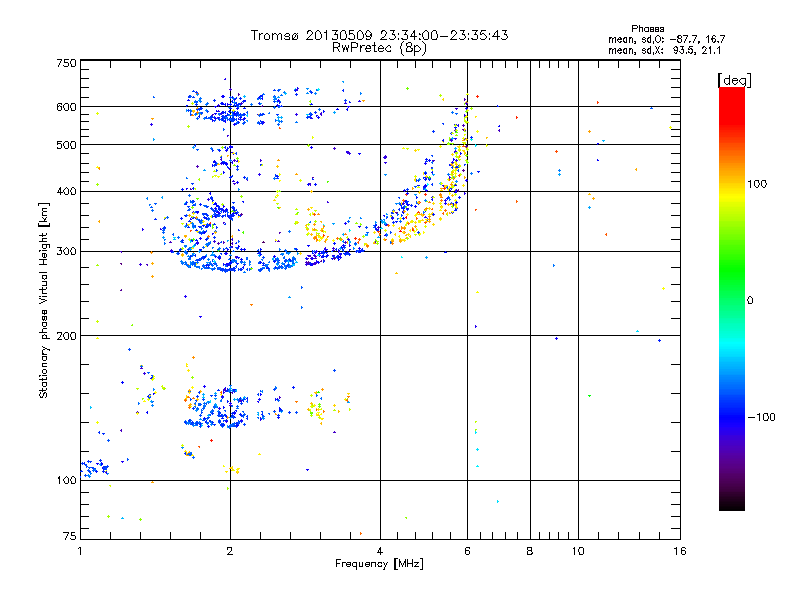The image size is (800, 600).
Task: Click the x-axis tick label "1"
Action: point(80,551)
